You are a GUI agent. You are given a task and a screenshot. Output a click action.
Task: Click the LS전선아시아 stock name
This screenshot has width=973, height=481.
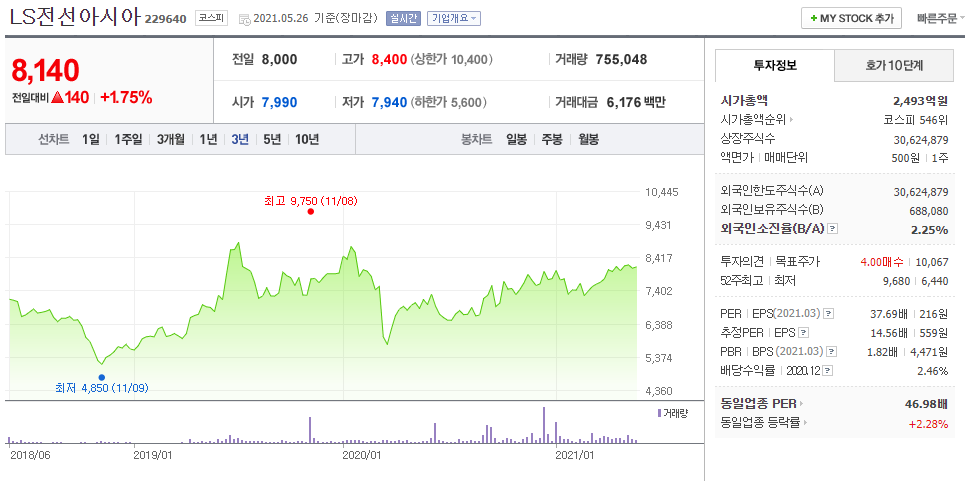click(x=74, y=17)
